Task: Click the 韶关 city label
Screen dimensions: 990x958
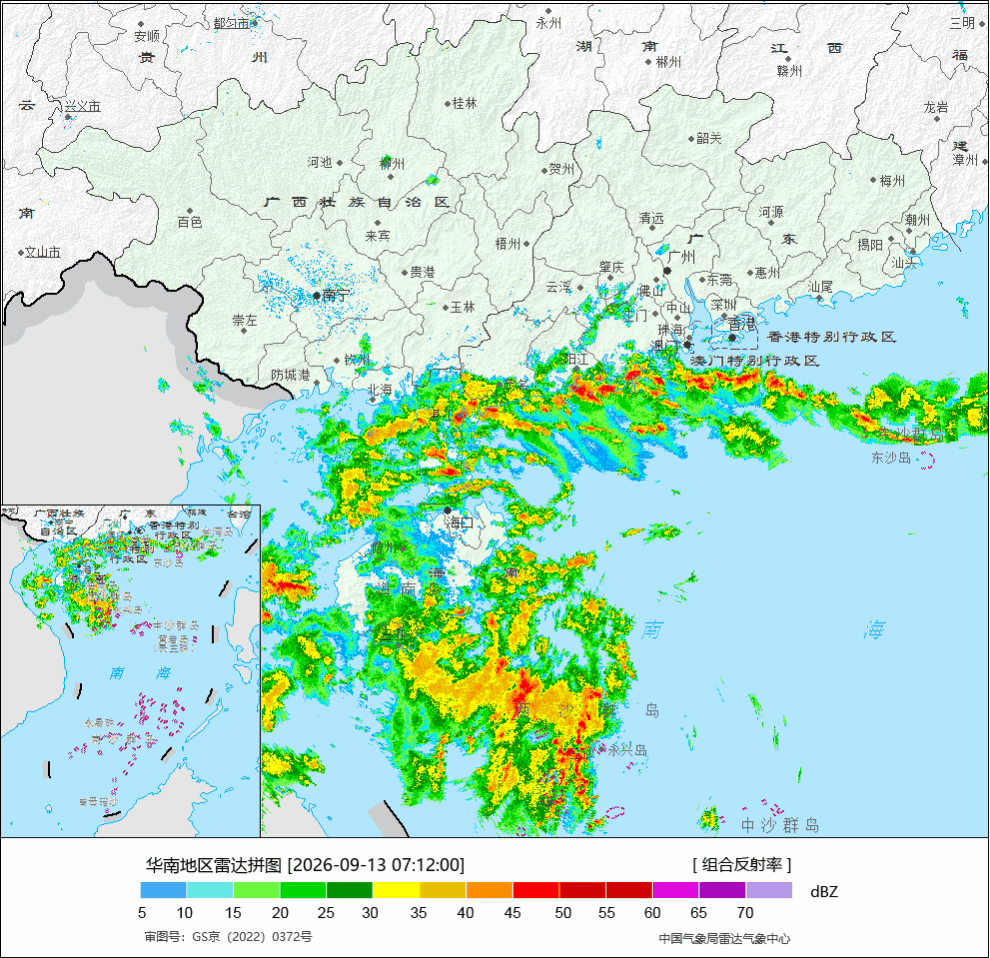Action: (709, 138)
